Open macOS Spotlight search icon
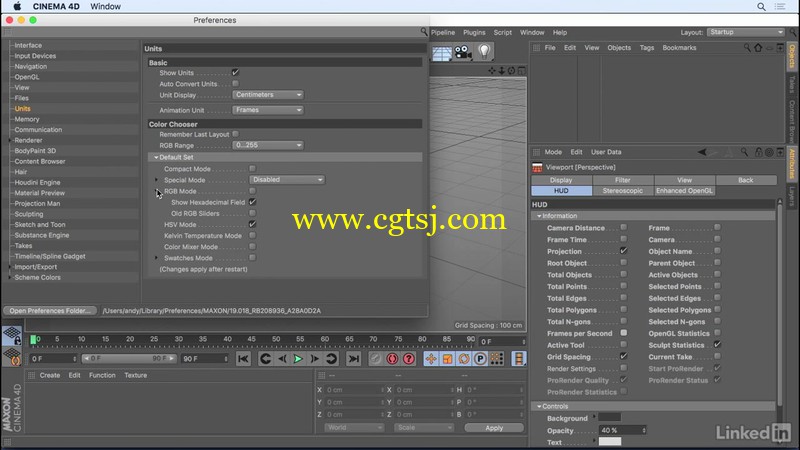The image size is (800, 450). pos(761,7)
